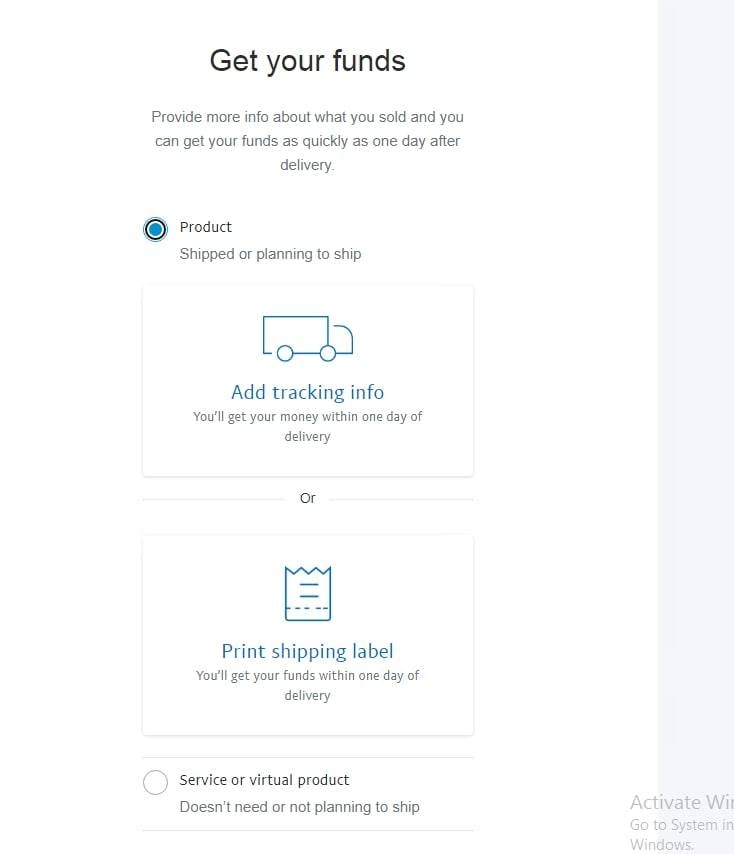Click the "Or" divider between cards
This screenshot has height=854, width=734.
(307, 498)
